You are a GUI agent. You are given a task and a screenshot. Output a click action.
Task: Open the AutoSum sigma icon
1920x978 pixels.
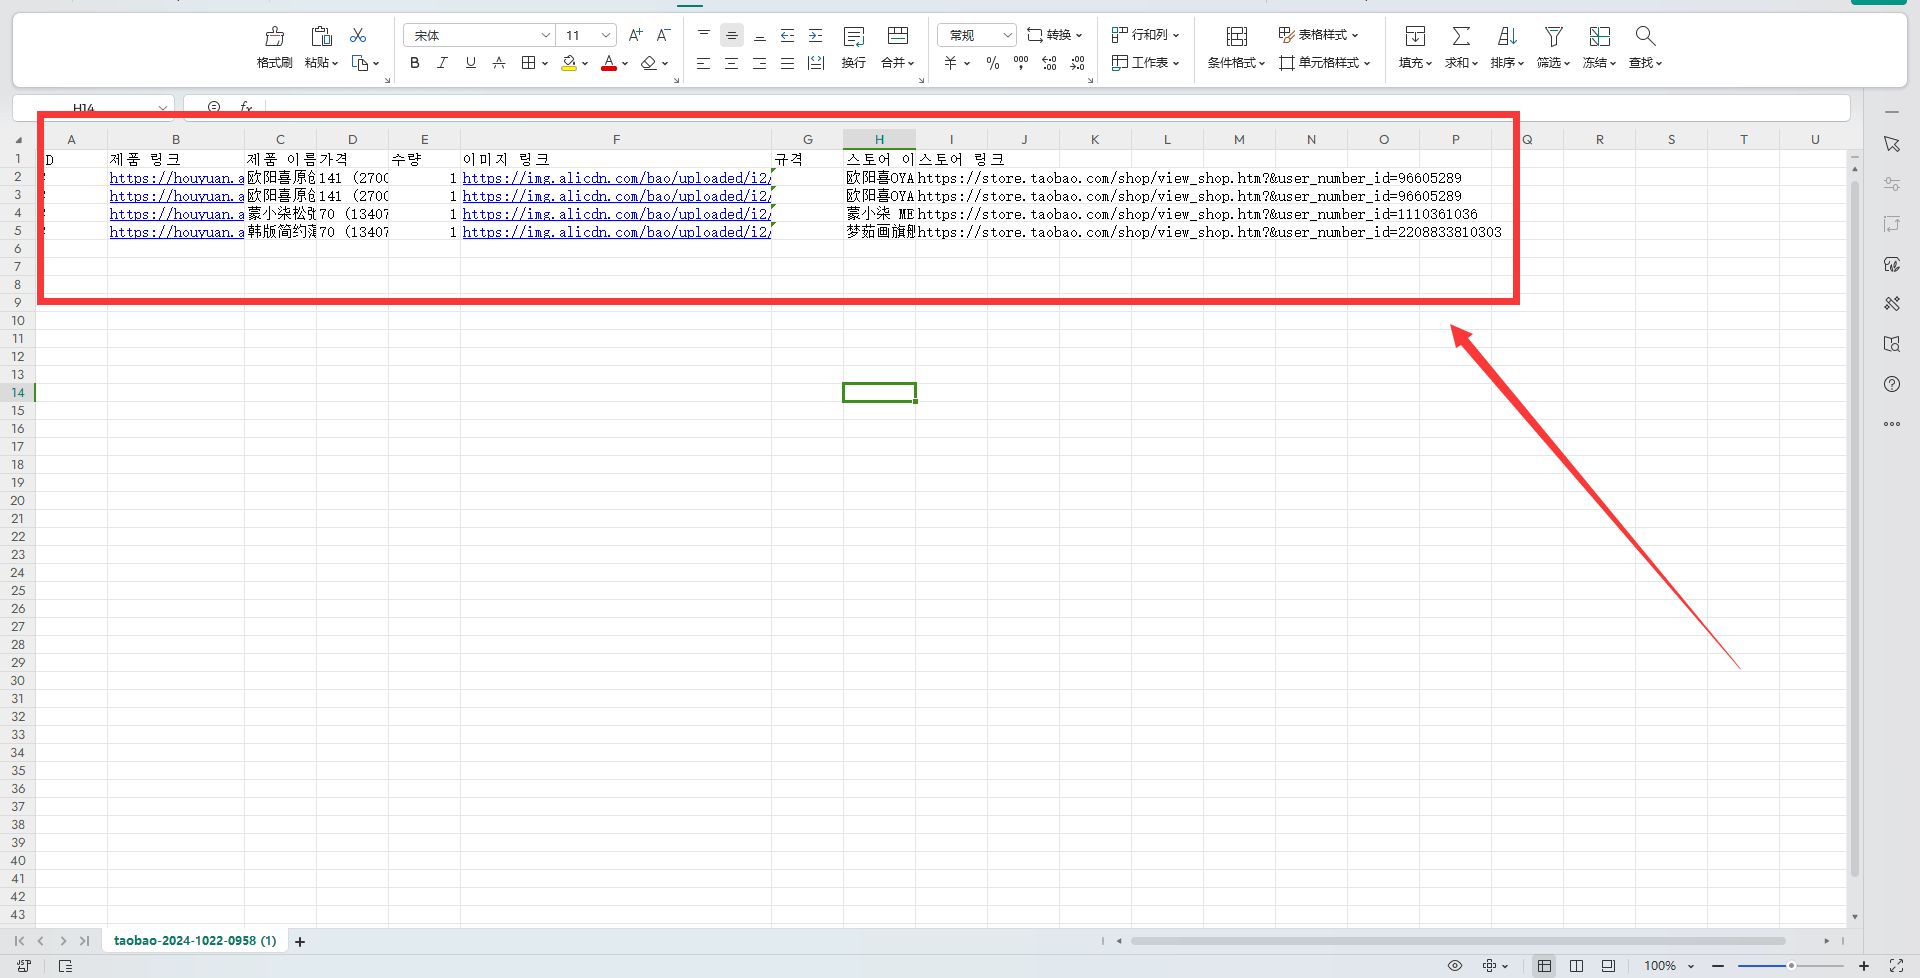[x=1461, y=36]
